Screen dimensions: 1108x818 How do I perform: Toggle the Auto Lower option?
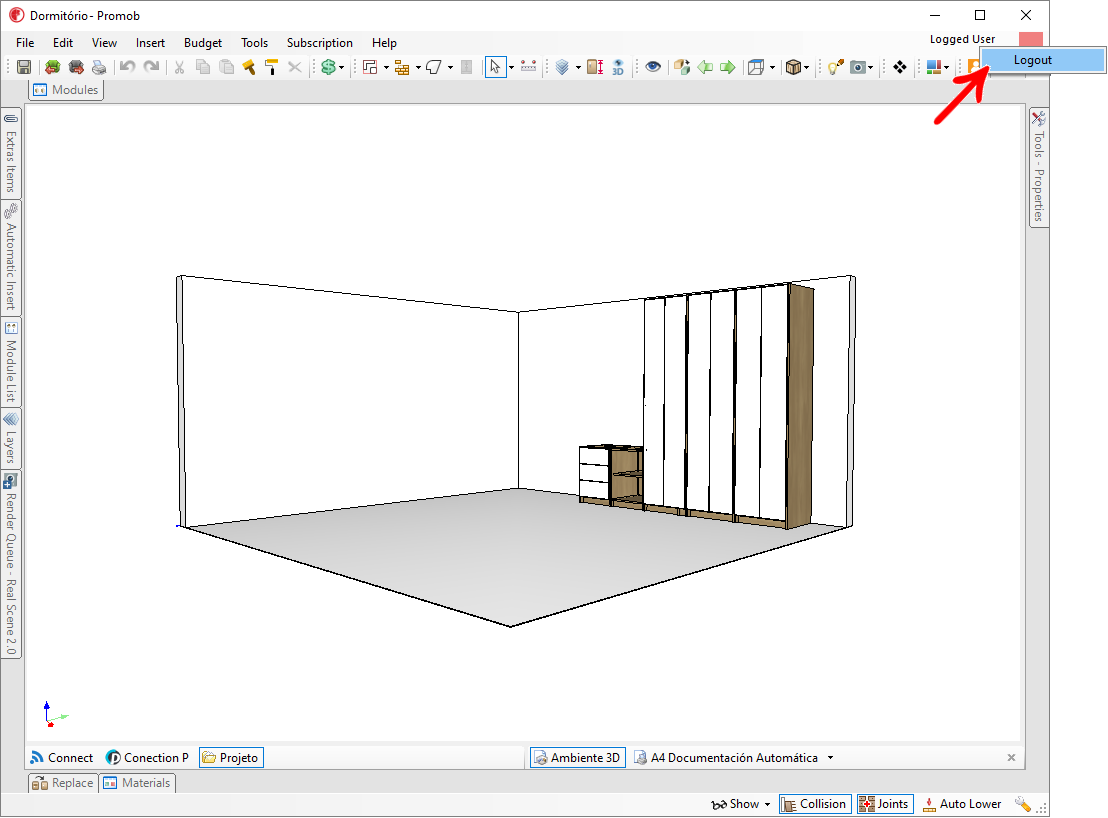click(x=962, y=804)
